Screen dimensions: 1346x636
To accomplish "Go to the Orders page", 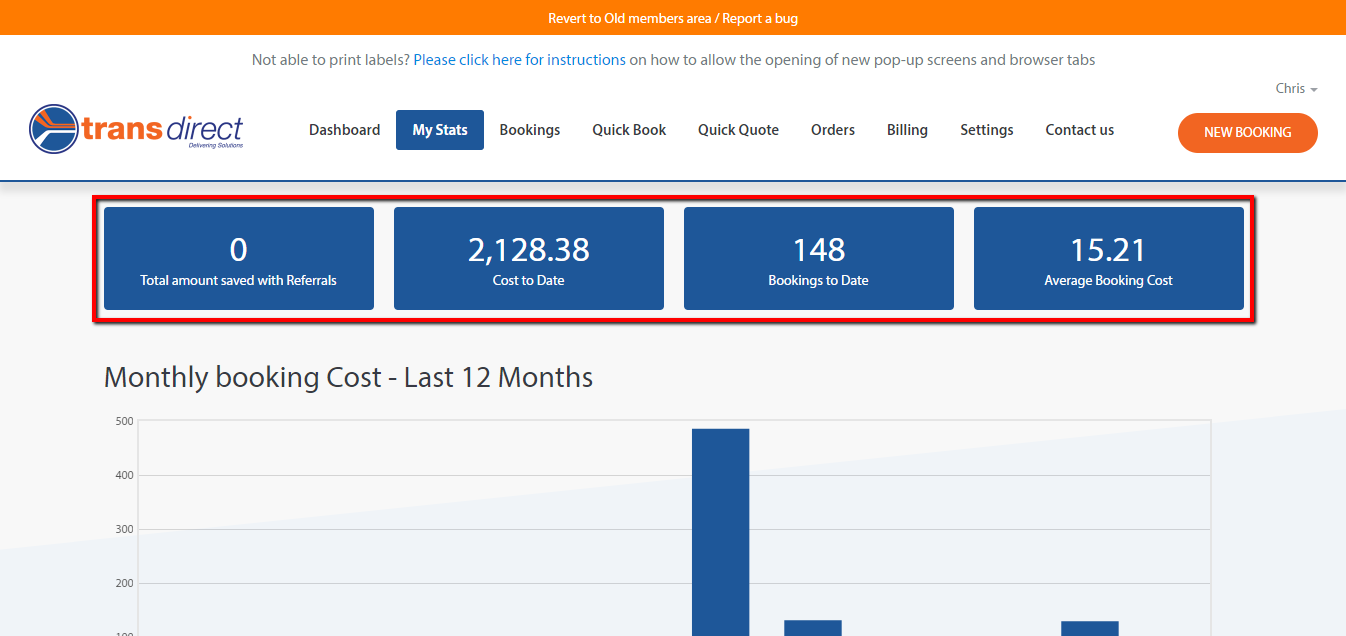I will 833,130.
